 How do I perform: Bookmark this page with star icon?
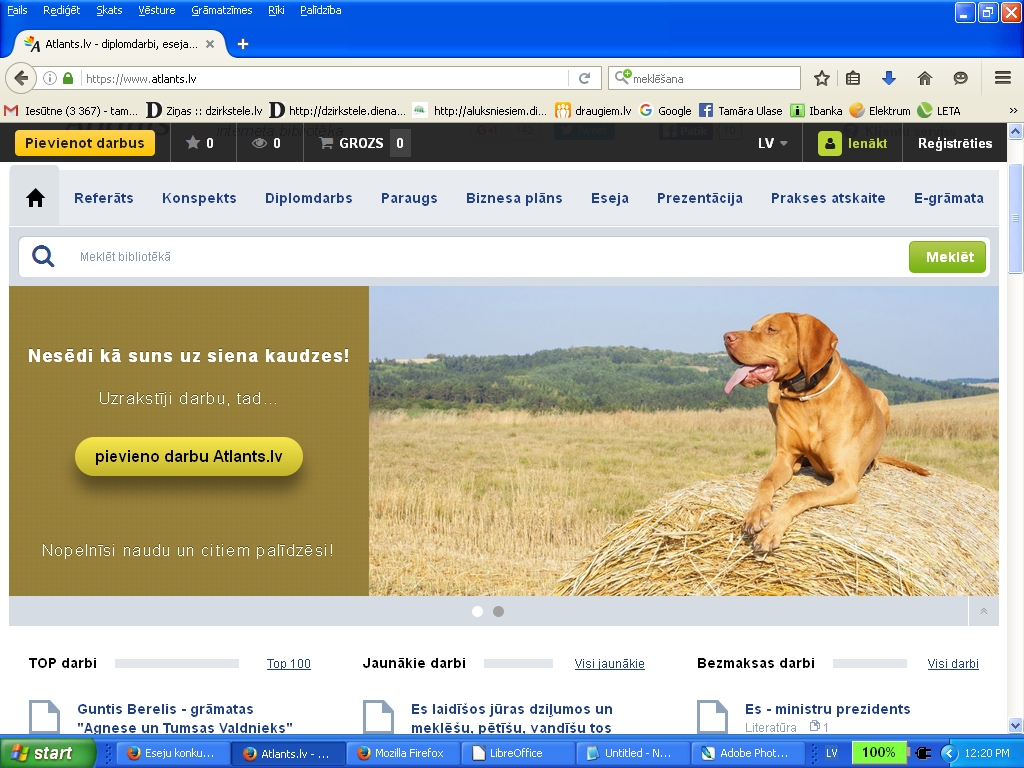tap(821, 78)
